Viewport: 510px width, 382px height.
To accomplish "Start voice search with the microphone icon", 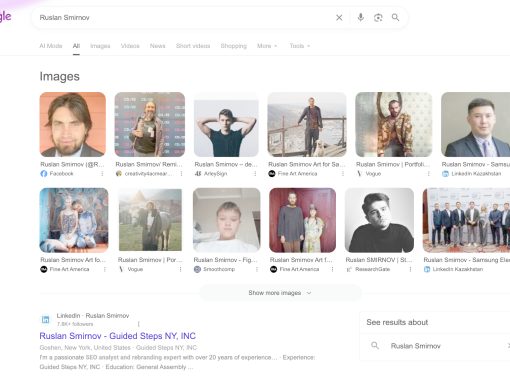I will 360,17.
